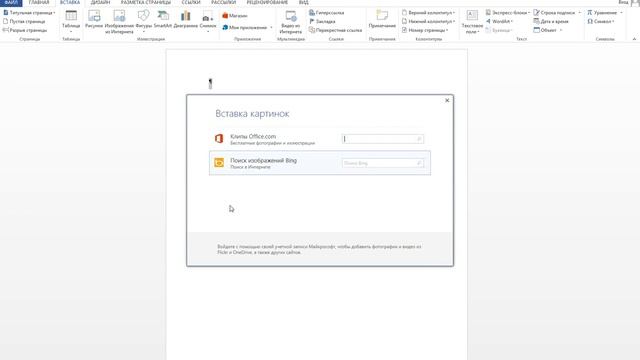Screen dimensions: 640x360
Task: Click the Рисунки (Pictures) icon
Action: 94,19
